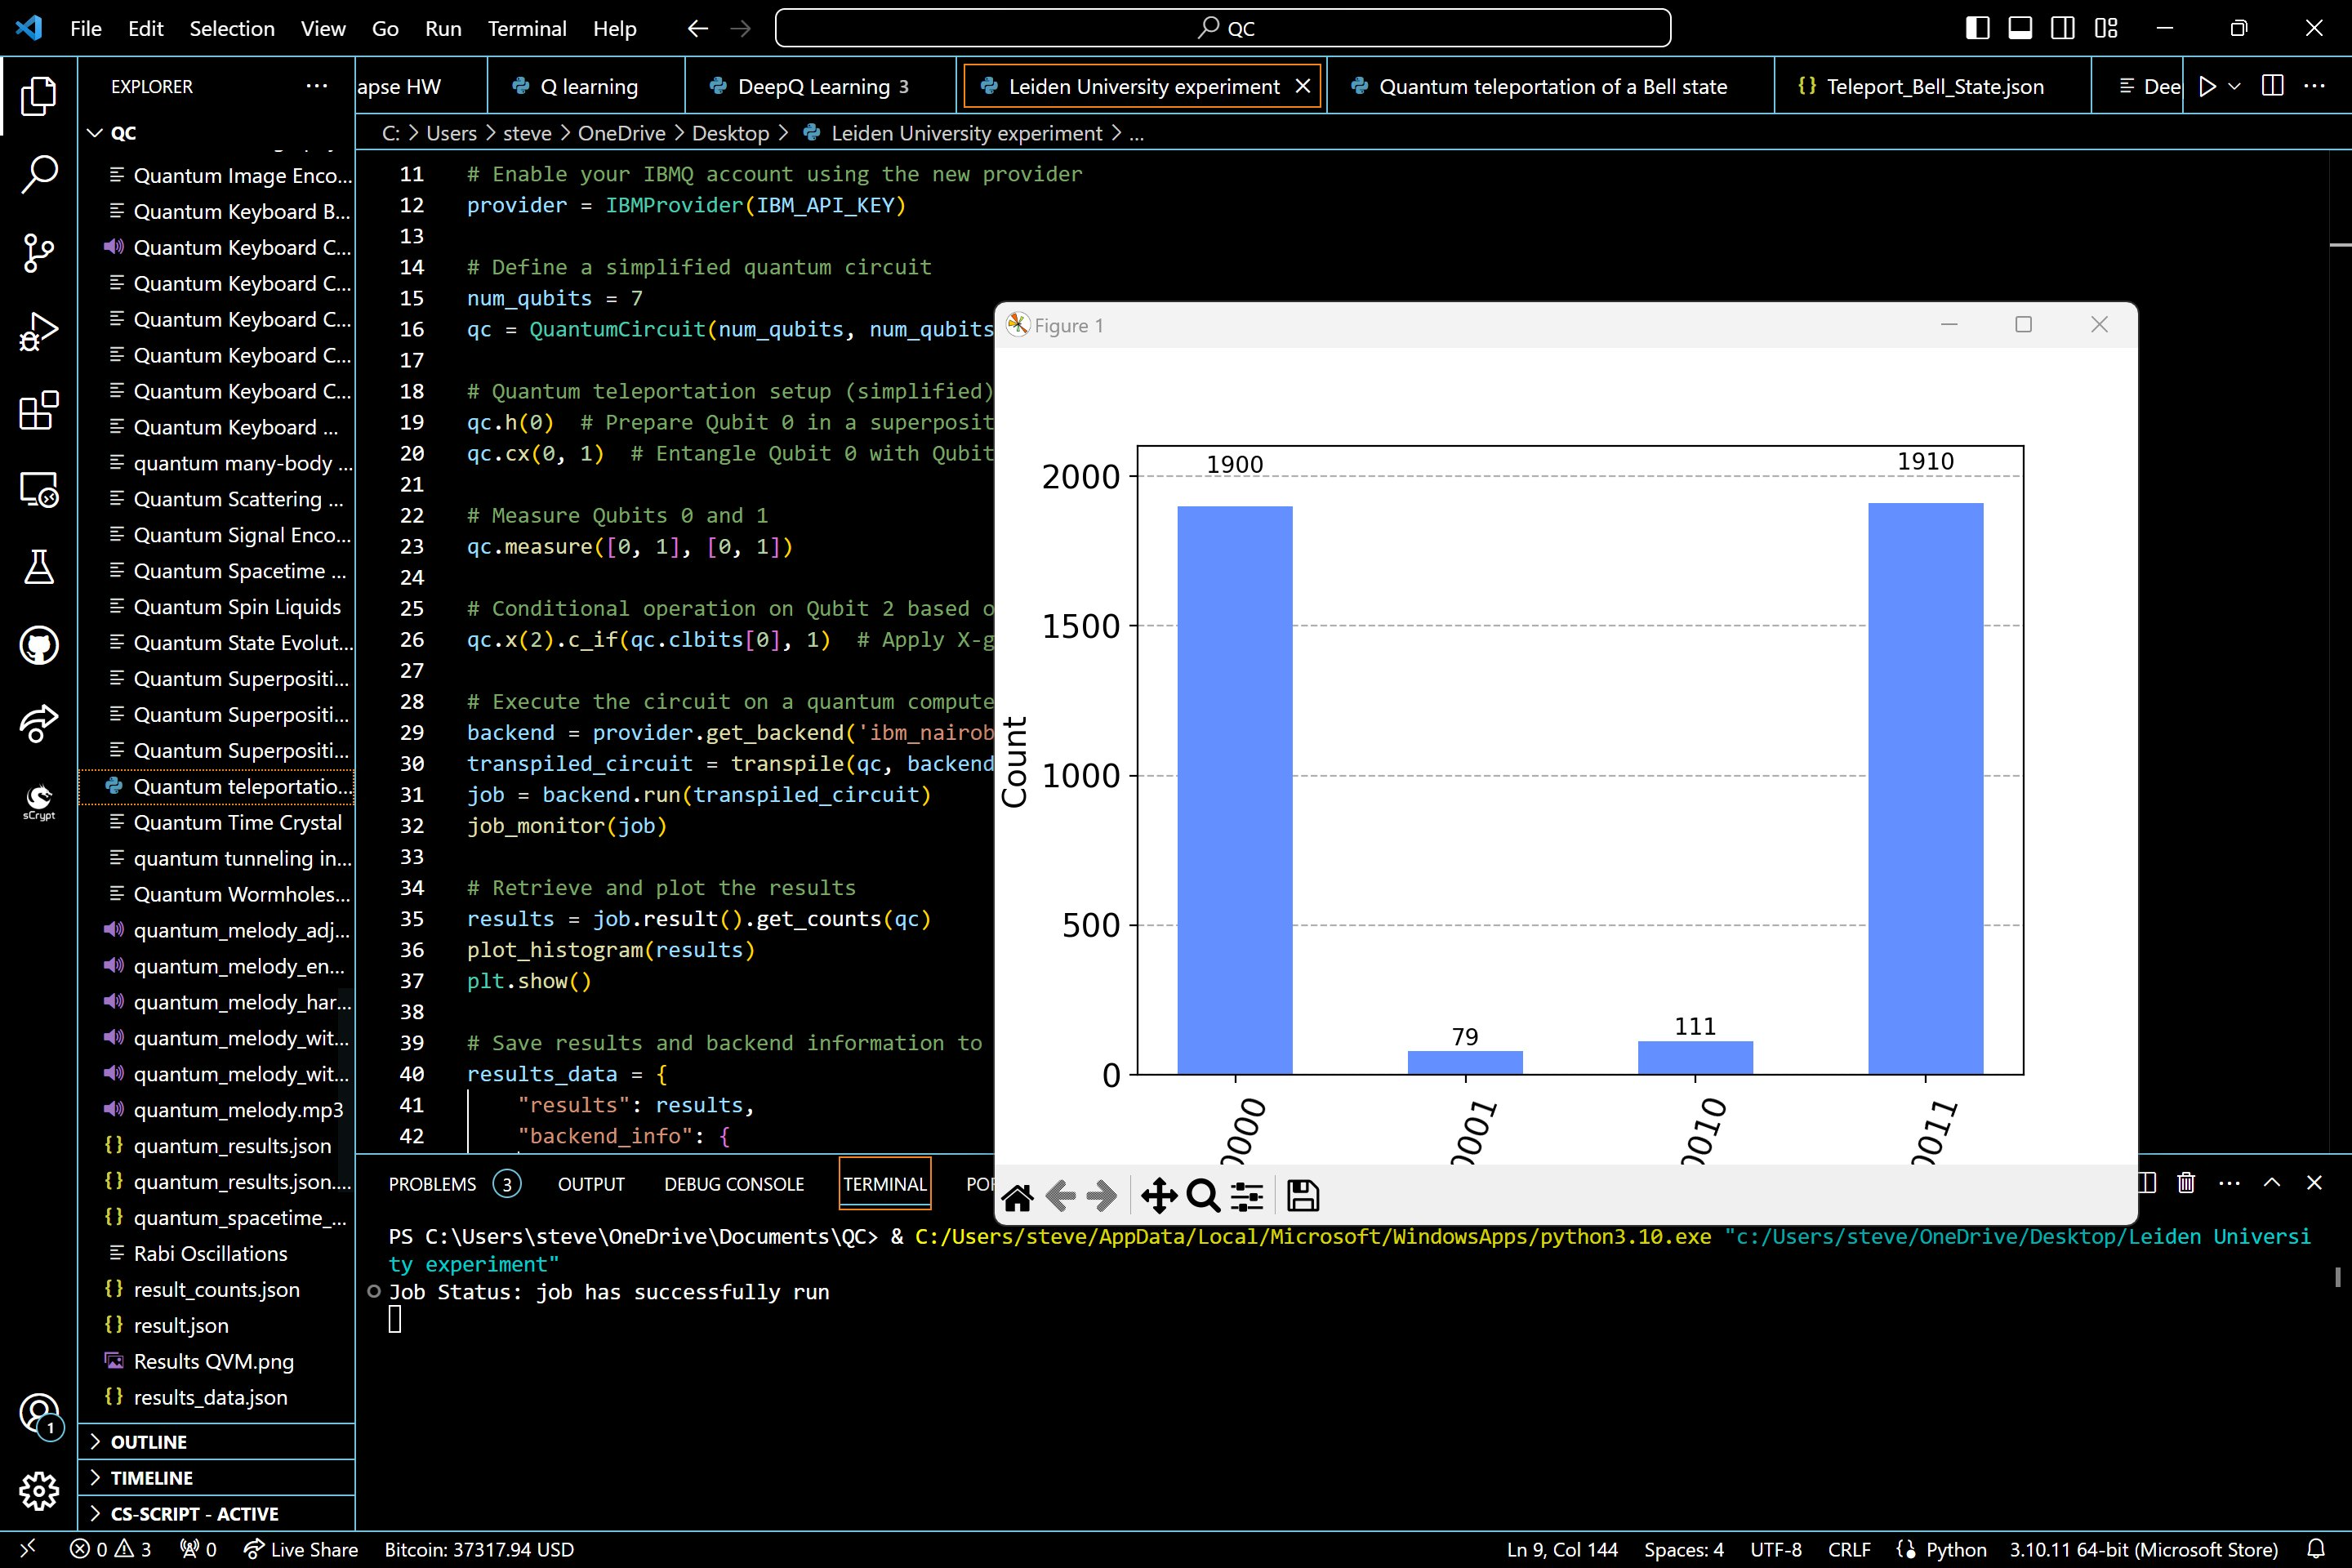The height and width of the screenshot is (1568, 2352).
Task: Open Source Control view
Action: [39, 253]
